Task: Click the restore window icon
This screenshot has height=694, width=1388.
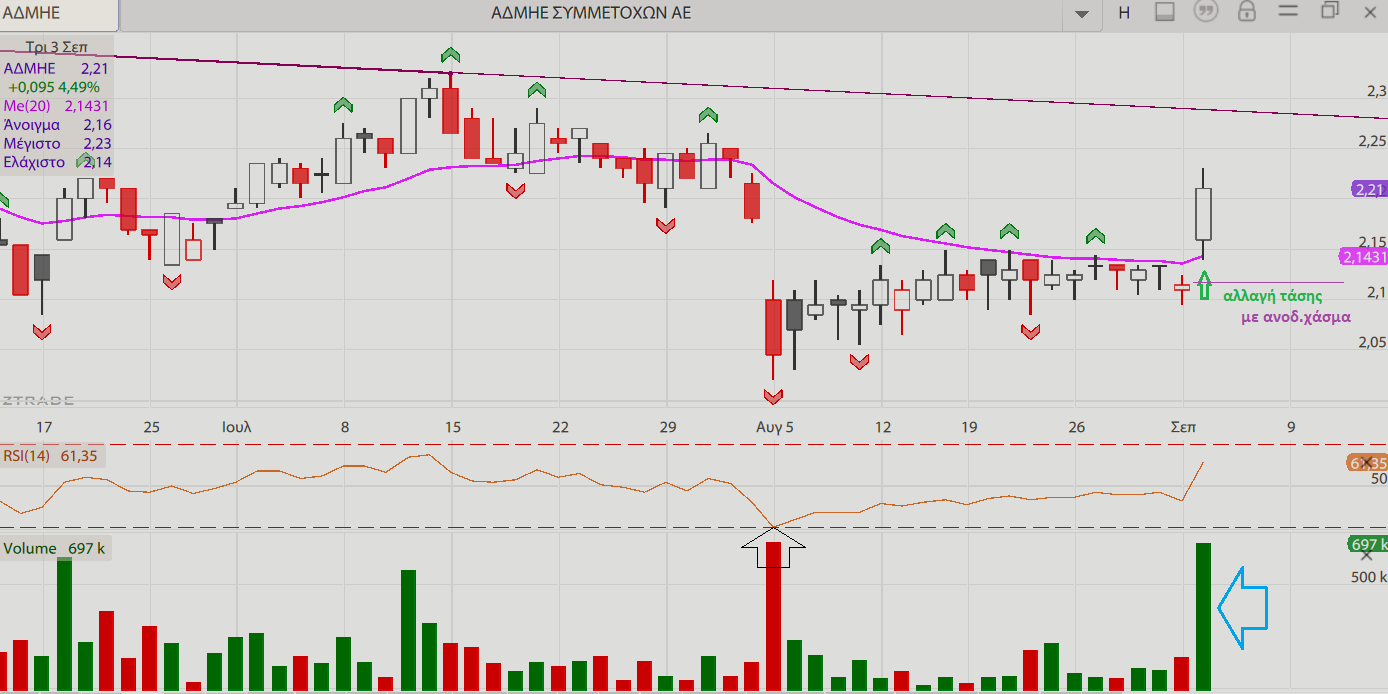Action: click(1330, 11)
